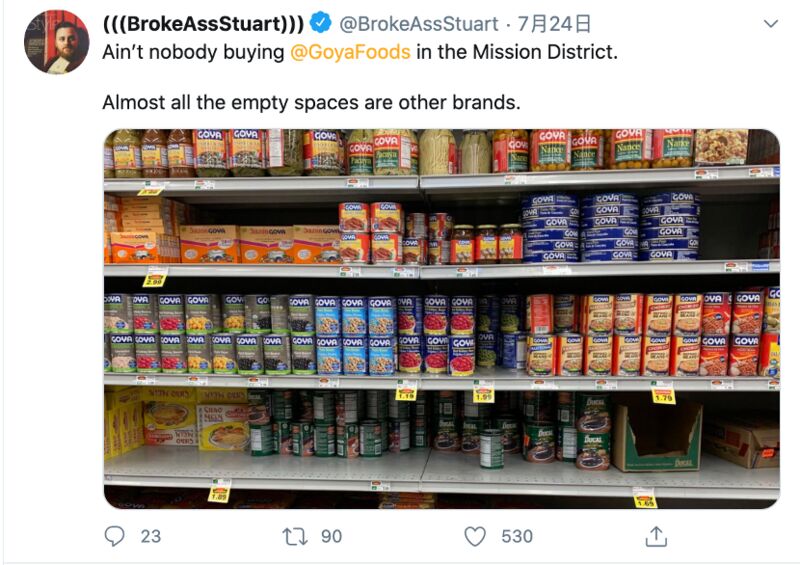This screenshot has height=565, width=800.
Task: Click the blue Goya cans in photo
Action: coord(610,227)
